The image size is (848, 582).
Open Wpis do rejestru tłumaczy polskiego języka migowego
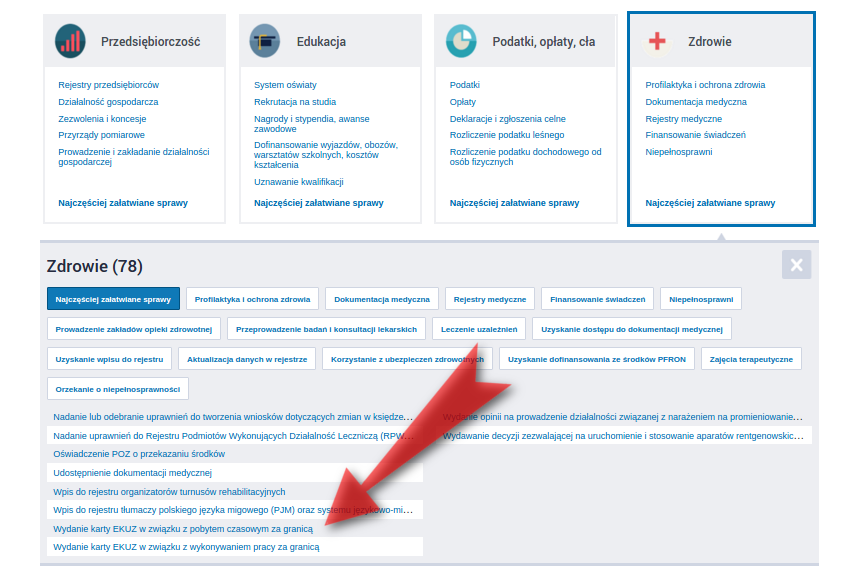[233, 510]
